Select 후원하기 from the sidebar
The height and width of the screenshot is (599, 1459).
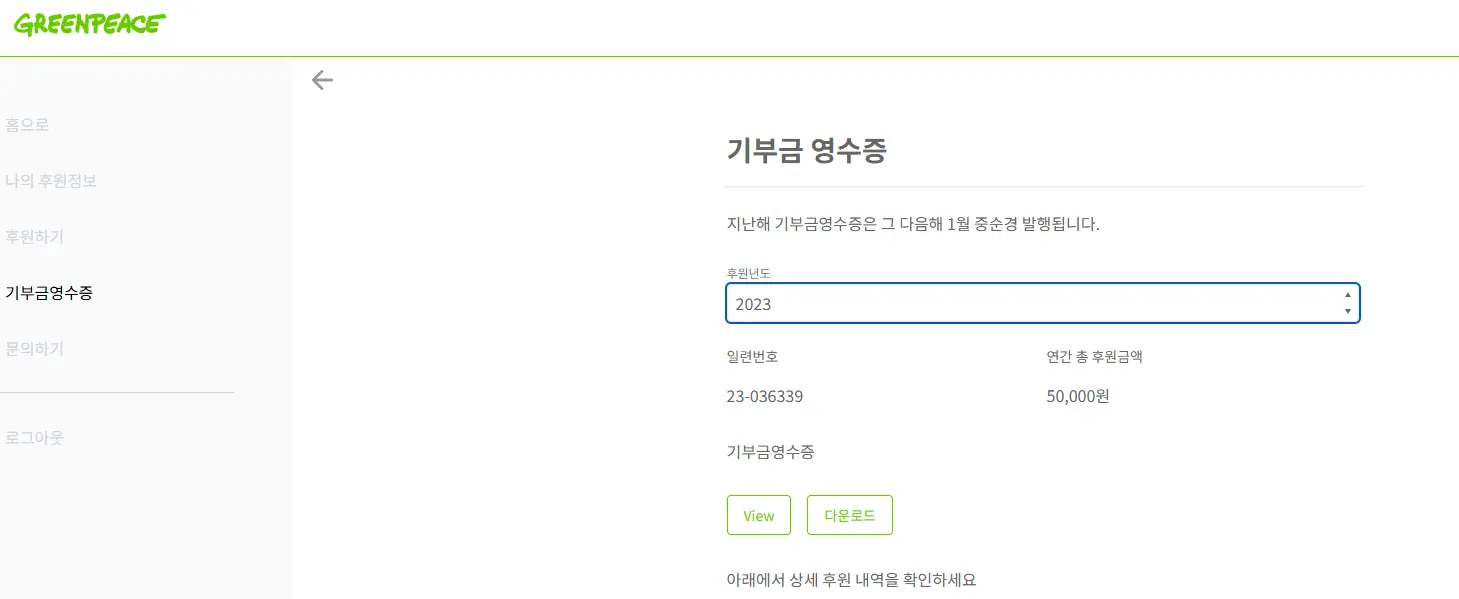tap(35, 236)
